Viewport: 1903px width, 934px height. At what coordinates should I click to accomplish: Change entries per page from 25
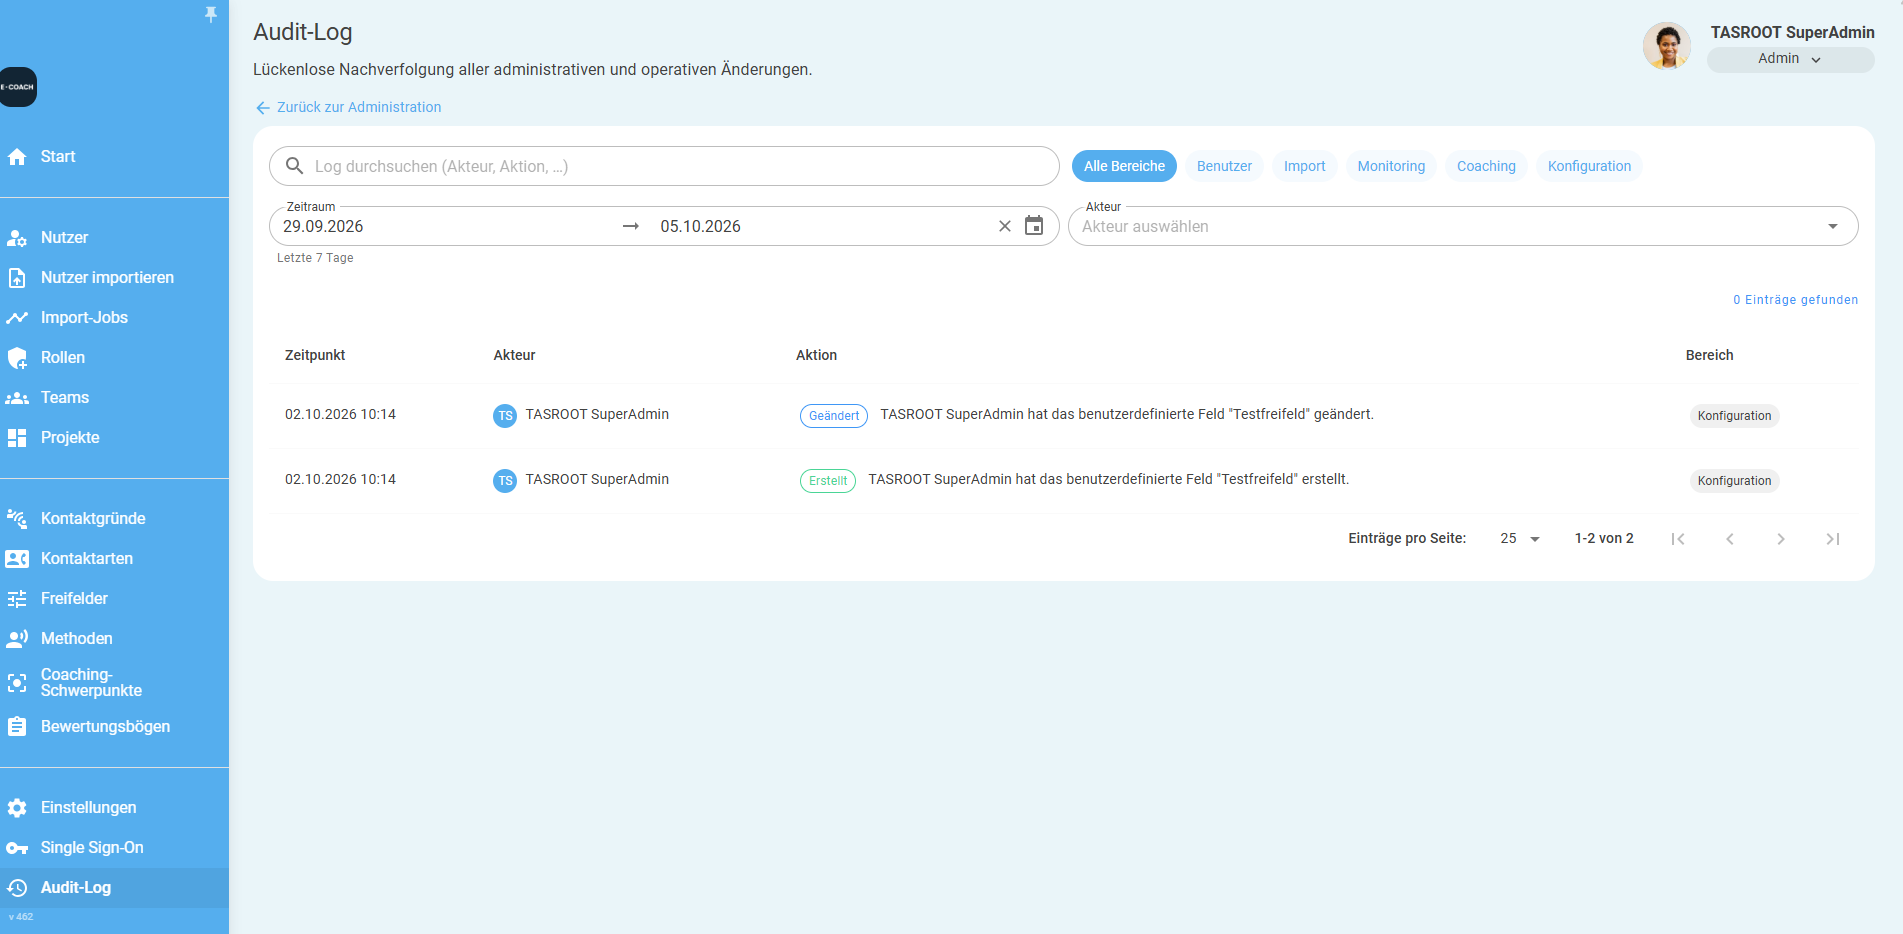[1519, 539]
